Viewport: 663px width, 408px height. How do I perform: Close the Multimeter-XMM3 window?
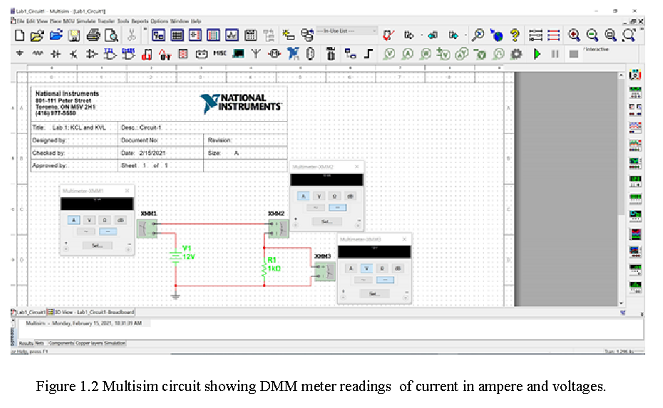[404, 239]
